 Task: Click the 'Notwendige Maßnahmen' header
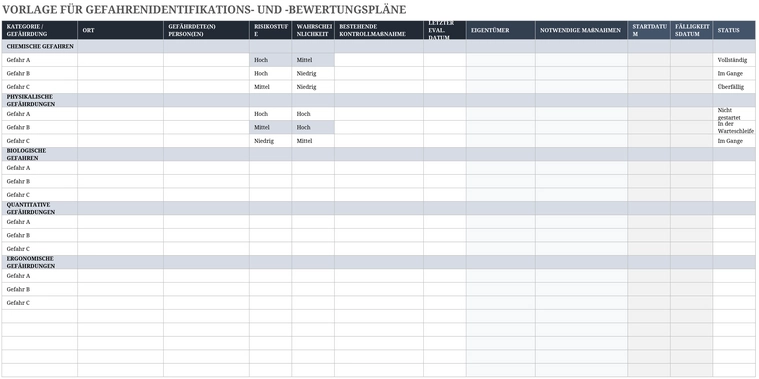tap(581, 30)
